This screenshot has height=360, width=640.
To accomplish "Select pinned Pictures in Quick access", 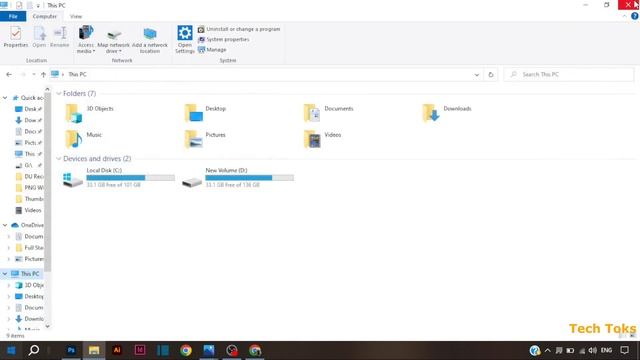I will point(28,143).
